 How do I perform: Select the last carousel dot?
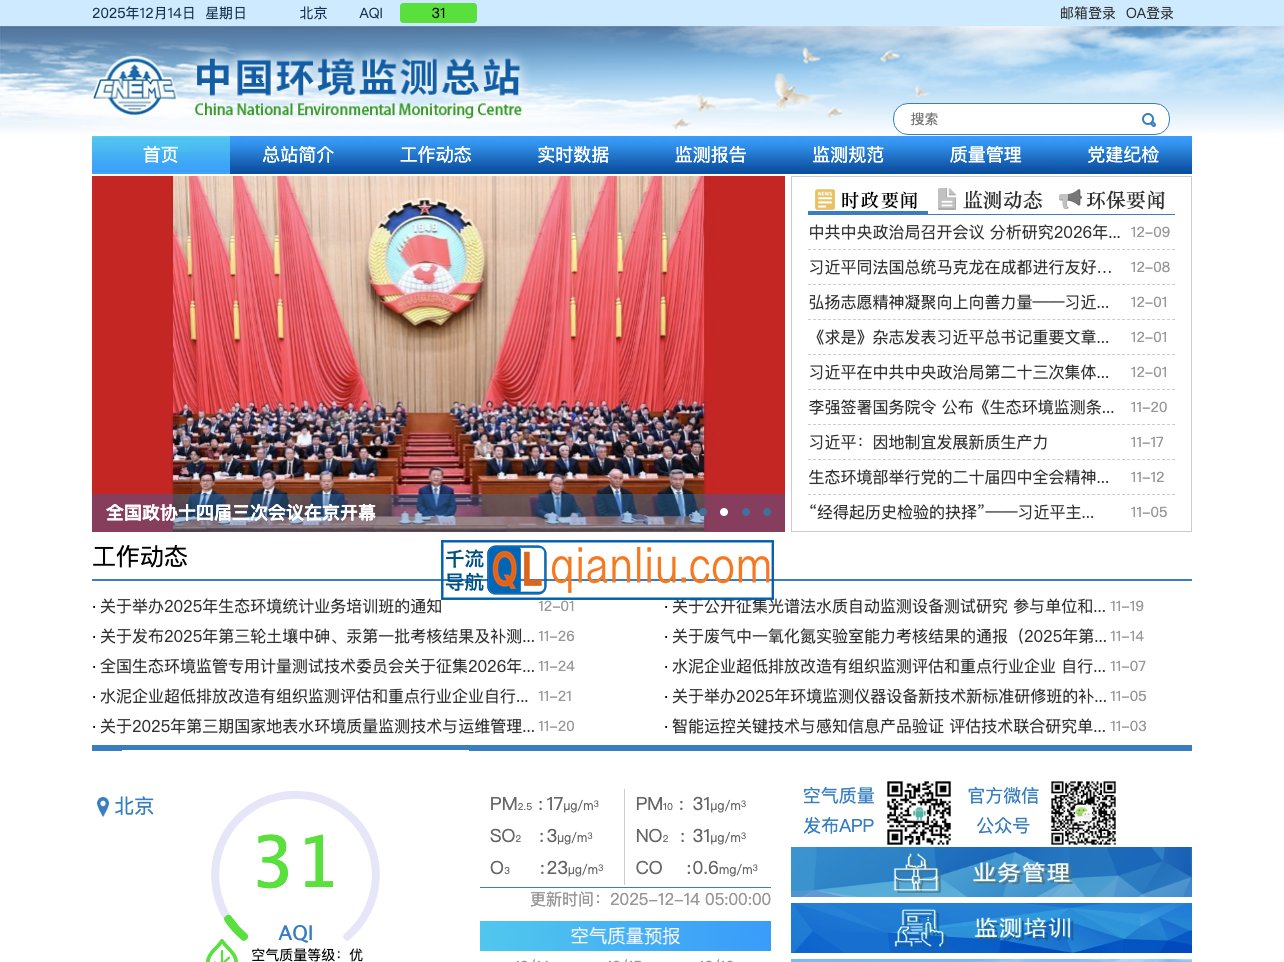(768, 512)
